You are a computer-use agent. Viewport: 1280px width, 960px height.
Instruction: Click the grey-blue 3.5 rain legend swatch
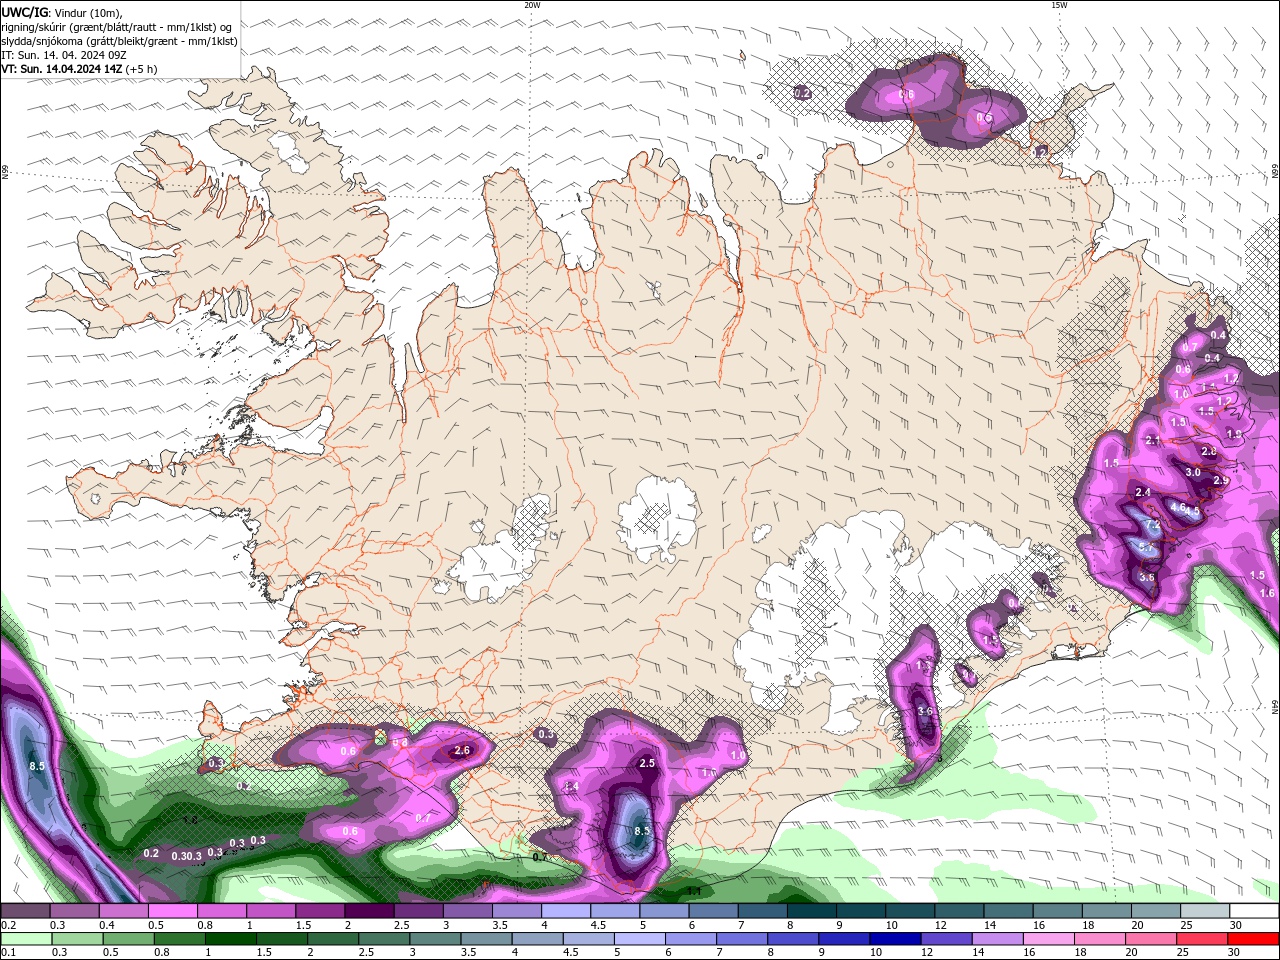[486, 938]
